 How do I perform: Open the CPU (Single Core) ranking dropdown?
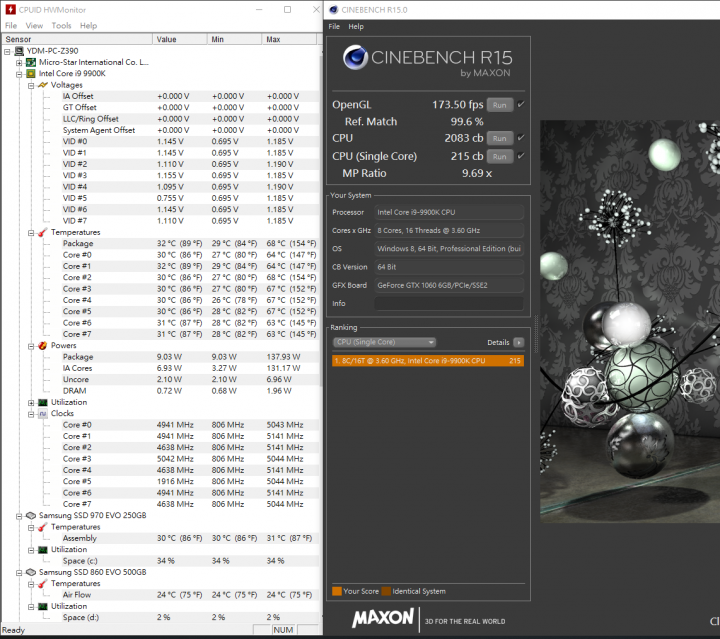click(x=384, y=342)
